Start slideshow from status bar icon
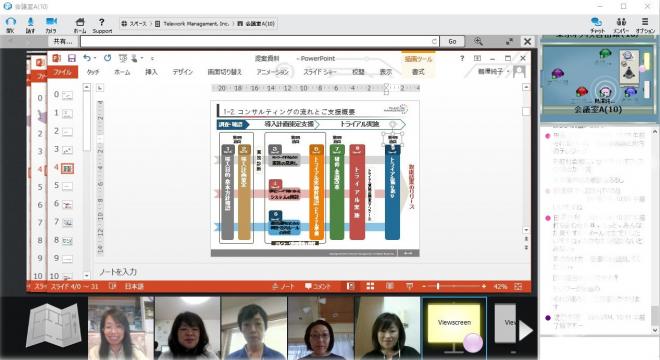This screenshot has height=360, width=660. tap(409, 286)
